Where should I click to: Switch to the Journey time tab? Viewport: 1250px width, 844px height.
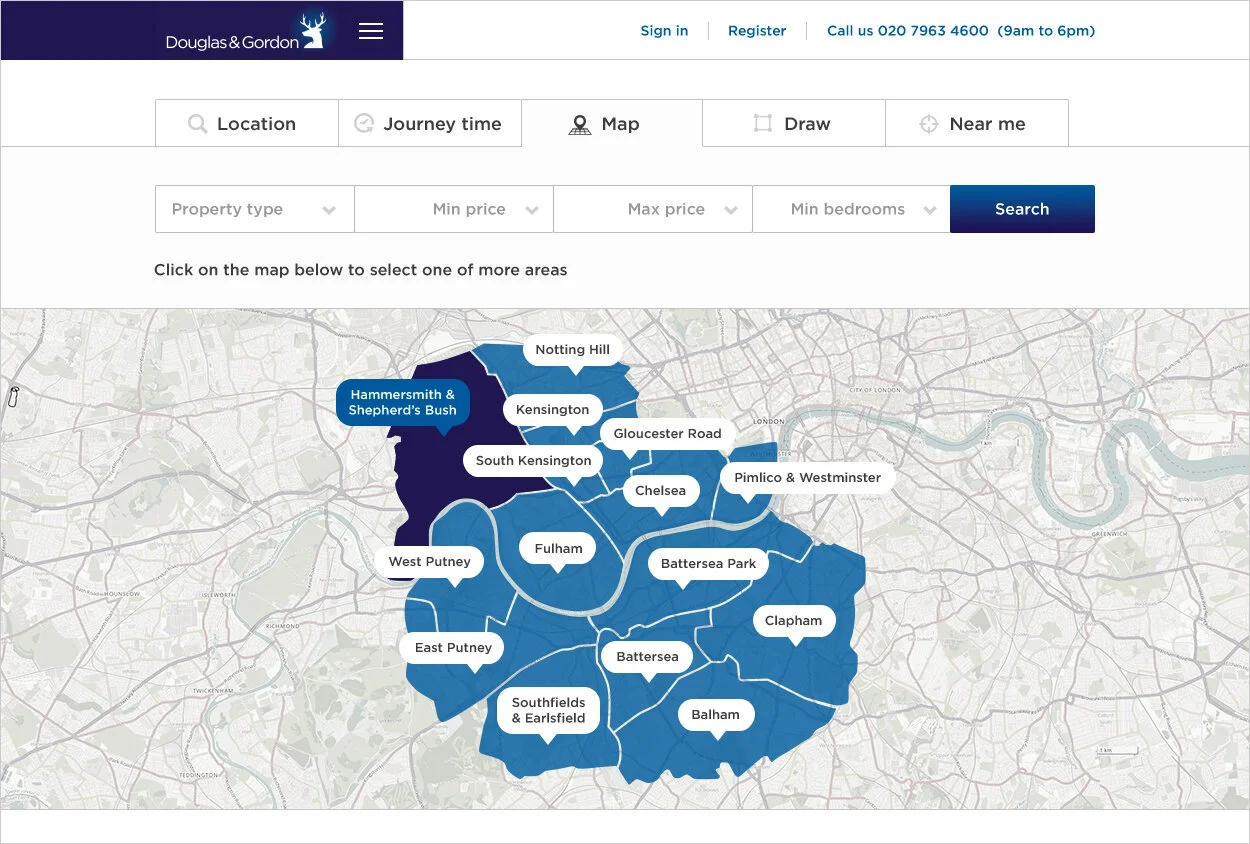click(430, 123)
